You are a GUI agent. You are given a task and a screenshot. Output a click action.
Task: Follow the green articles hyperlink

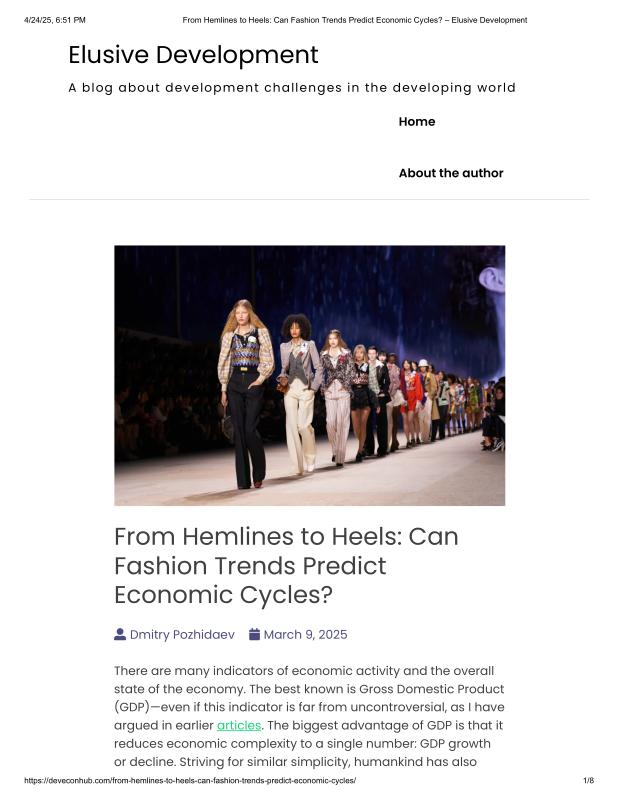[239, 725]
